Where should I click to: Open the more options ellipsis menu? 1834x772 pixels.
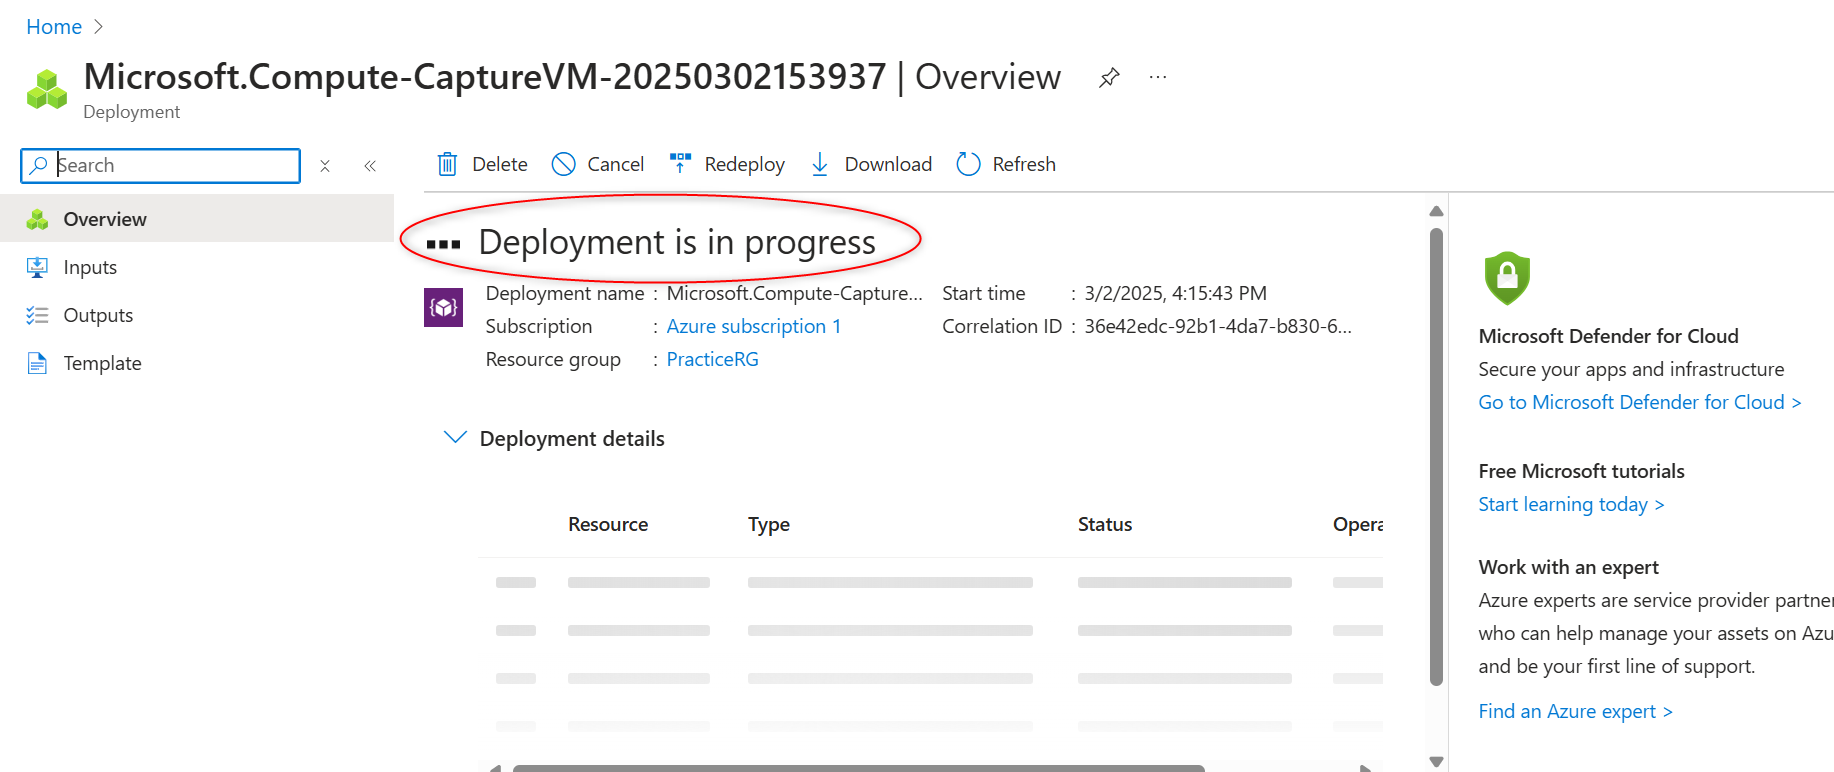tap(1158, 77)
